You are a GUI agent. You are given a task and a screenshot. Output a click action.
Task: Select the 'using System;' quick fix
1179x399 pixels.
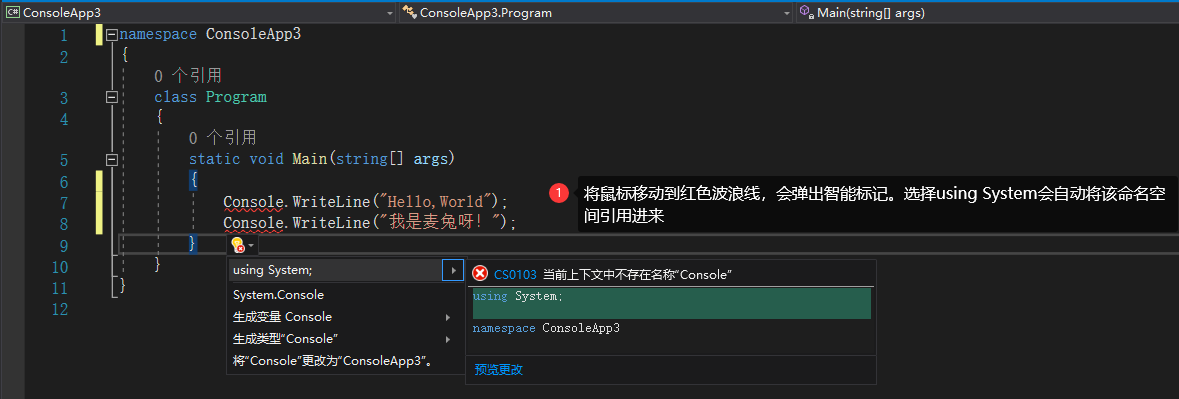pos(335,271)
